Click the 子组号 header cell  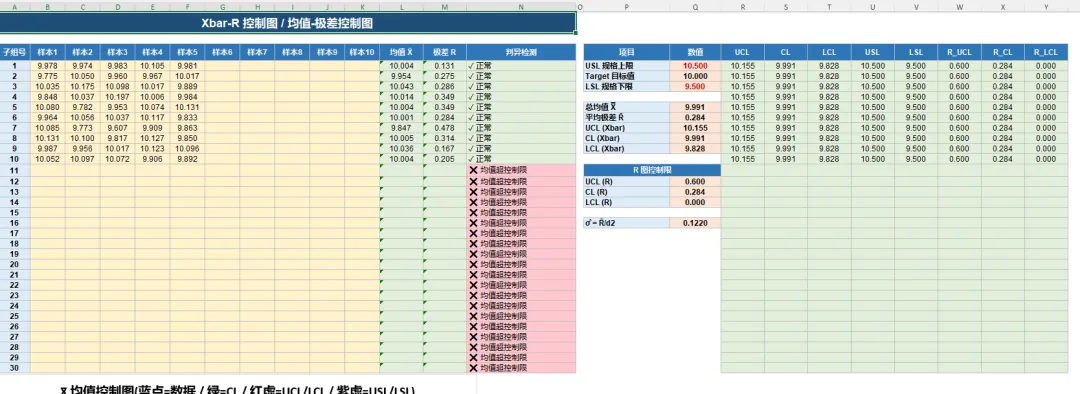pyautogui.click(x=14, y=52)
